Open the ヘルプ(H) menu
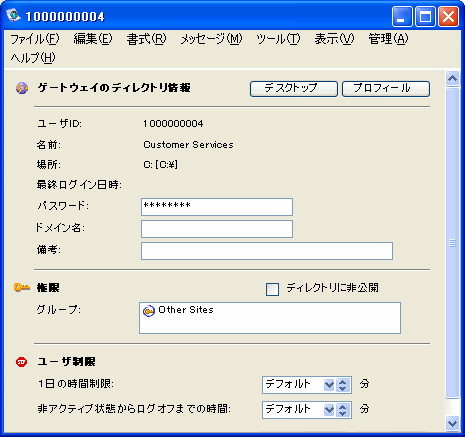 (x=33, y=58)
